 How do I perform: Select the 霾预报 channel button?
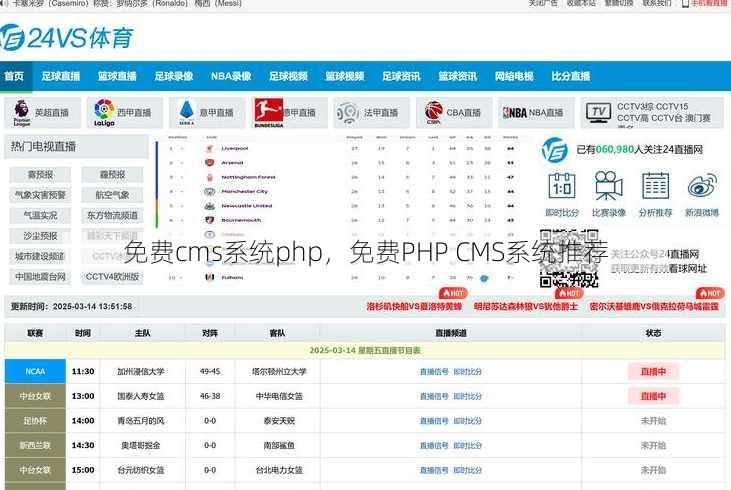[x=112, y=175]
